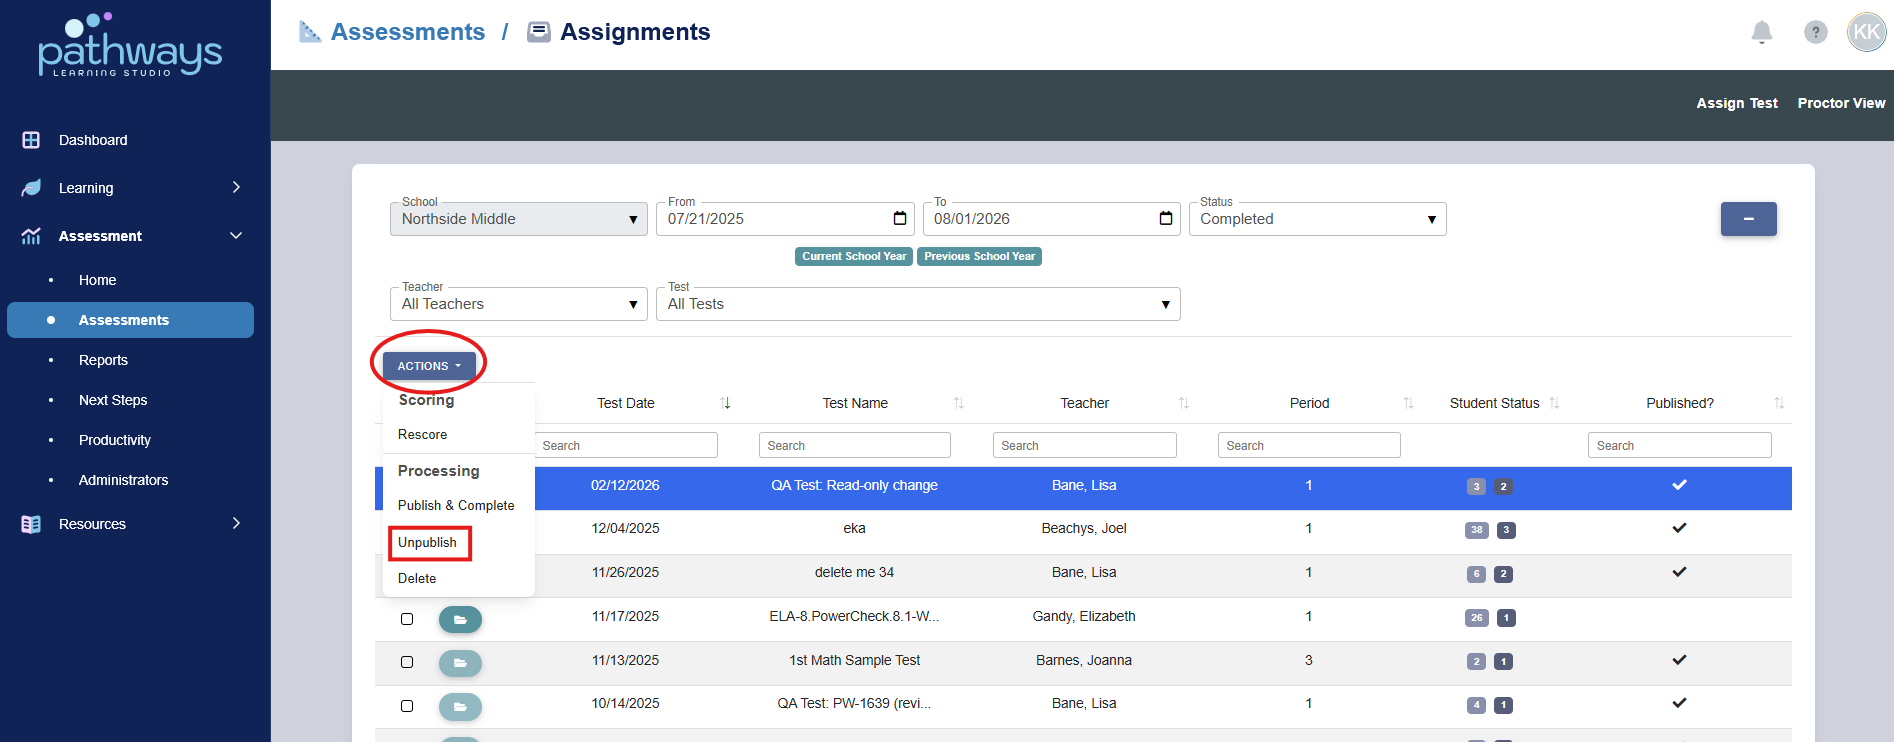Check the box for QA Test: PW-1639 row

[407, 706]
